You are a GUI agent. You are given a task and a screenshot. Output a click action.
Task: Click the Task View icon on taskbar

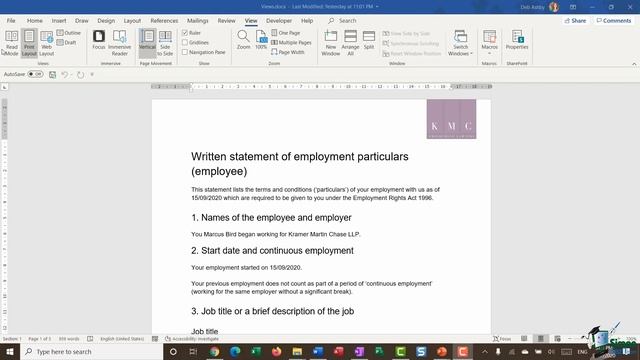193,351
